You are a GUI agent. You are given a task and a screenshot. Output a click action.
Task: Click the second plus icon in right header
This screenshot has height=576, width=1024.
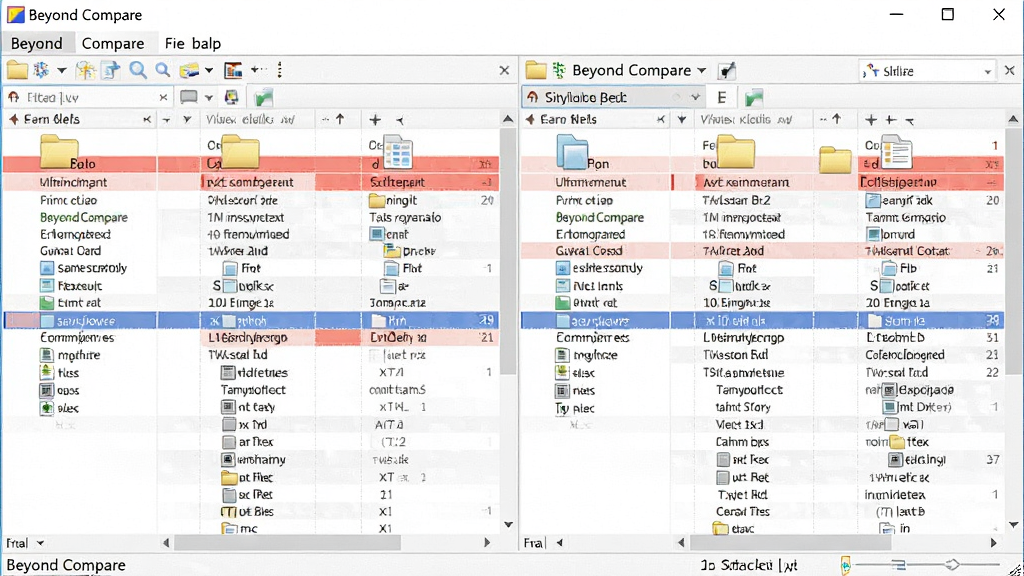tap(890, 120)
